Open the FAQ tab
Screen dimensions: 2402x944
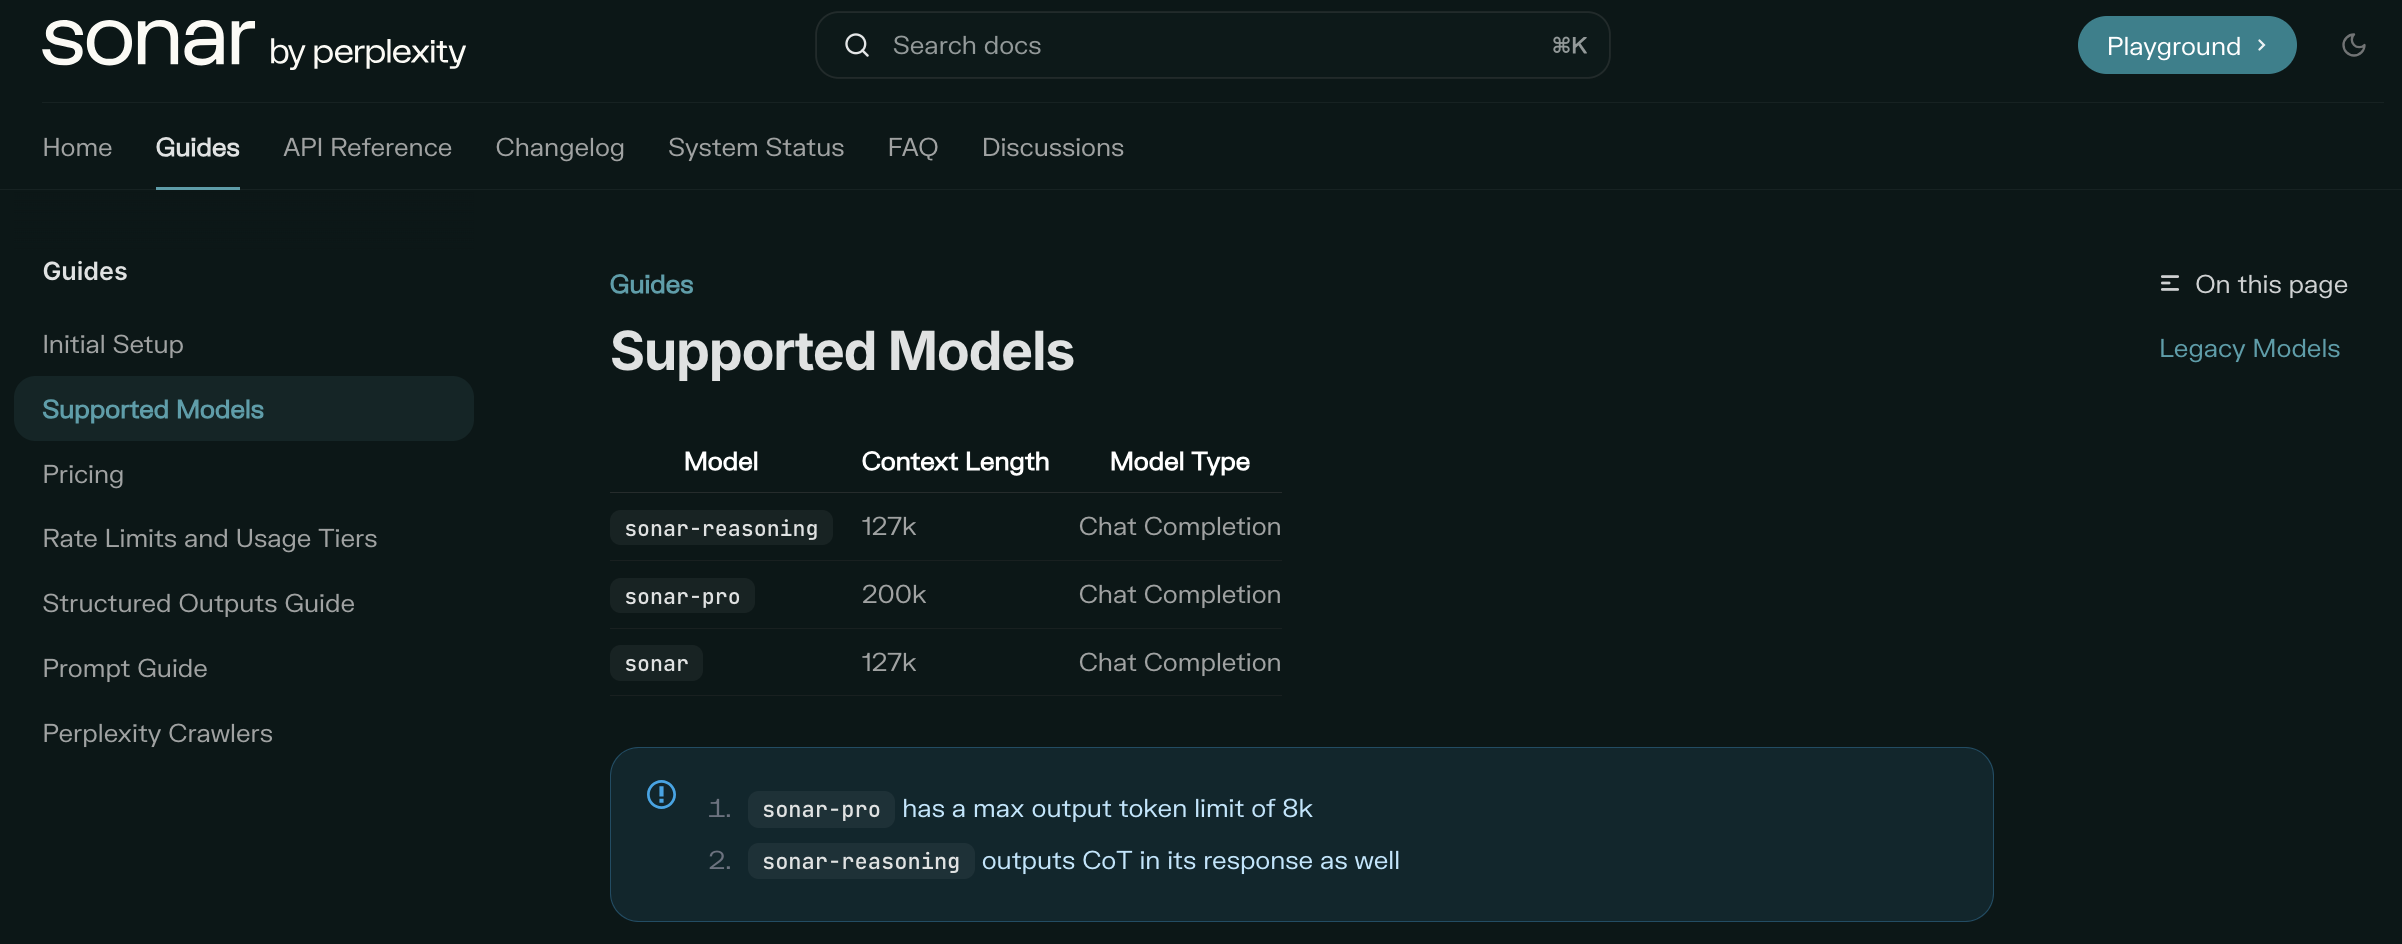[x=912, y=147]
